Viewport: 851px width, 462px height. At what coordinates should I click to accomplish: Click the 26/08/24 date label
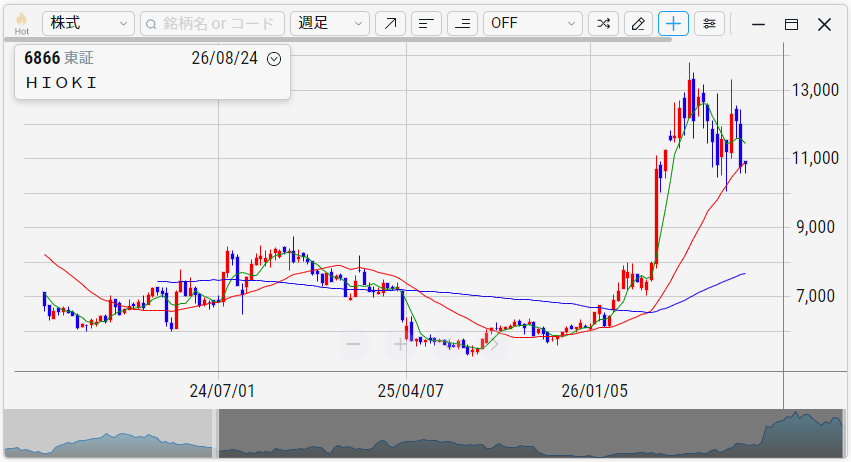pos(225,58)
